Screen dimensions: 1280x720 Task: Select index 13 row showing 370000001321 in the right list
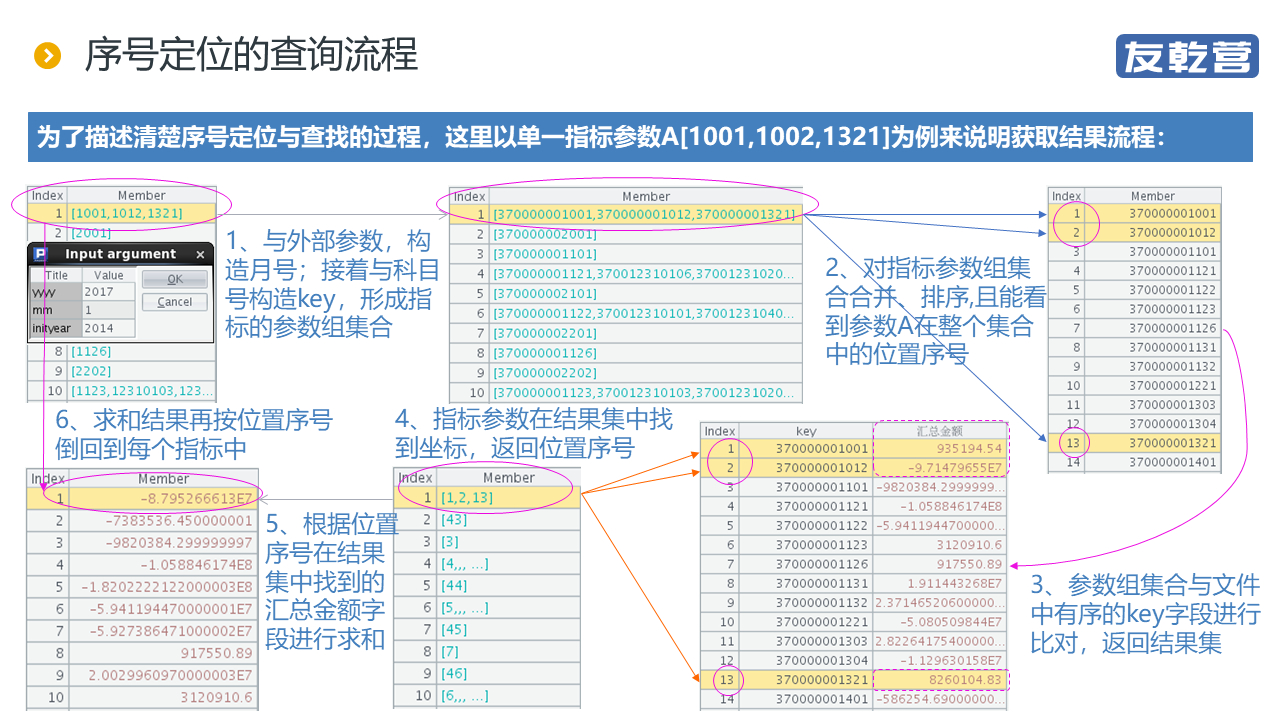[x=1152, y=443]
